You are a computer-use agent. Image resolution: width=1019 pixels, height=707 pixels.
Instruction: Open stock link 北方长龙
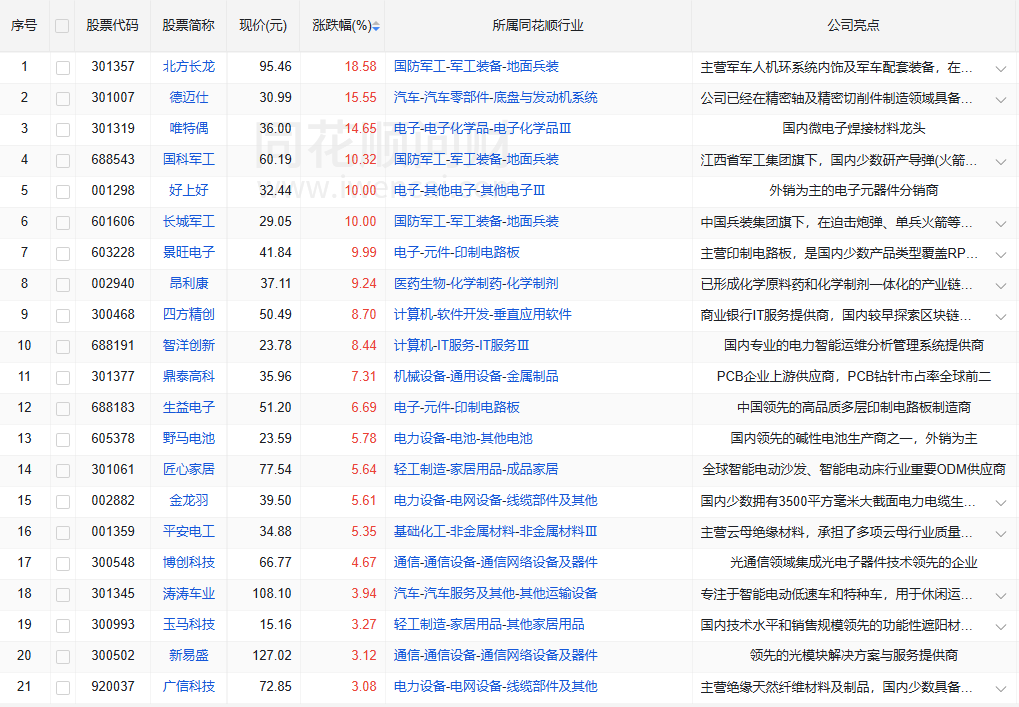188,66
